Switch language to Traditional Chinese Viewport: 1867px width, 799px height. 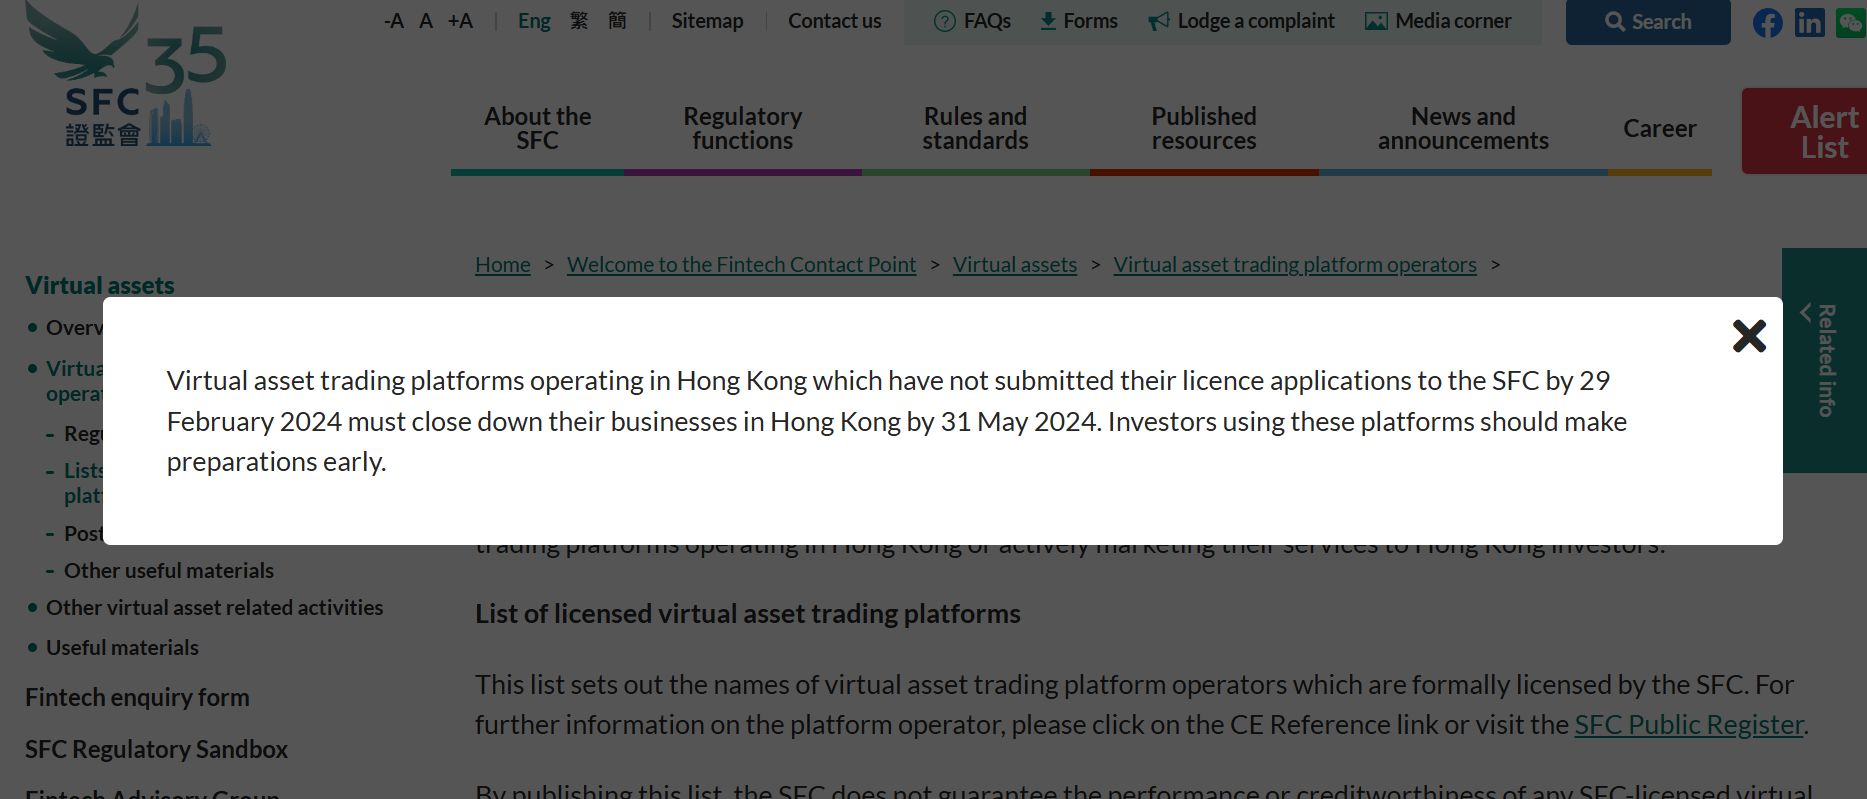(x=579, y=21)
